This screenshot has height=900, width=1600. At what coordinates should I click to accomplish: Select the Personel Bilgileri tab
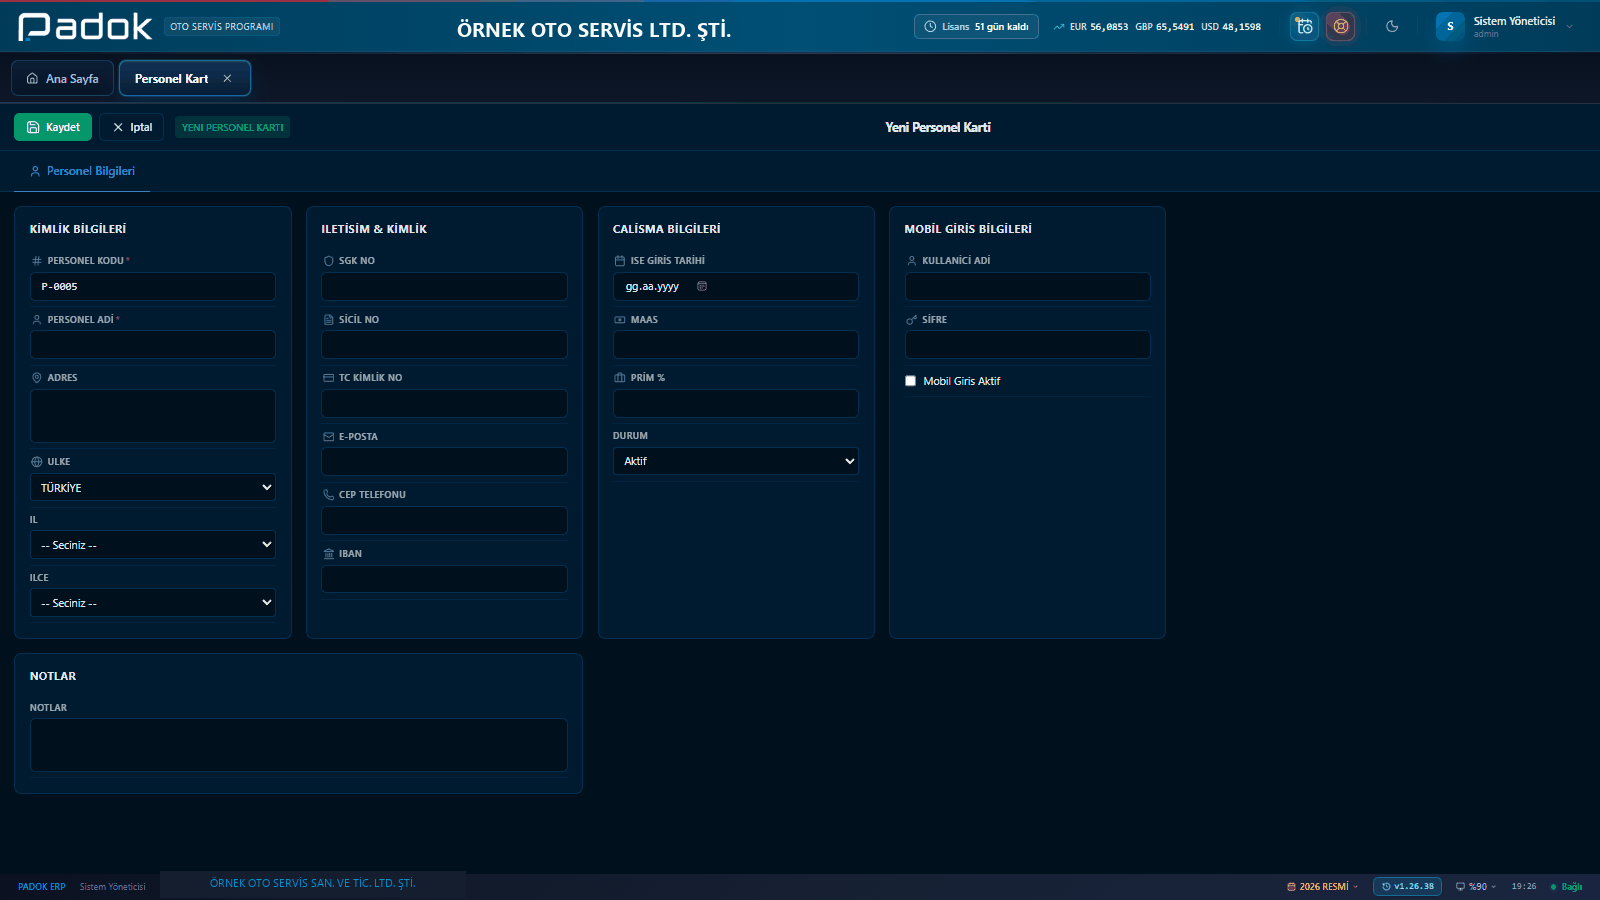82,171
